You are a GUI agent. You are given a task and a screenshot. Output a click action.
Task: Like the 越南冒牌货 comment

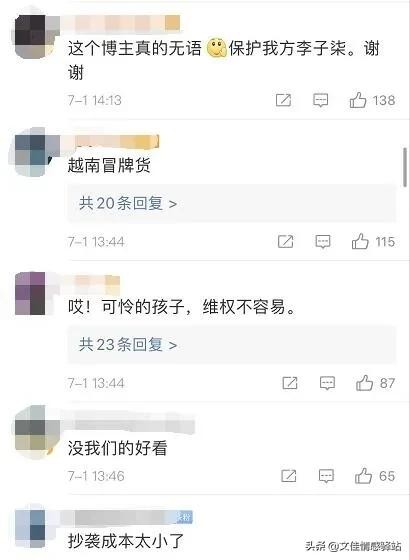pyautogui.click(x=360, y=241)
